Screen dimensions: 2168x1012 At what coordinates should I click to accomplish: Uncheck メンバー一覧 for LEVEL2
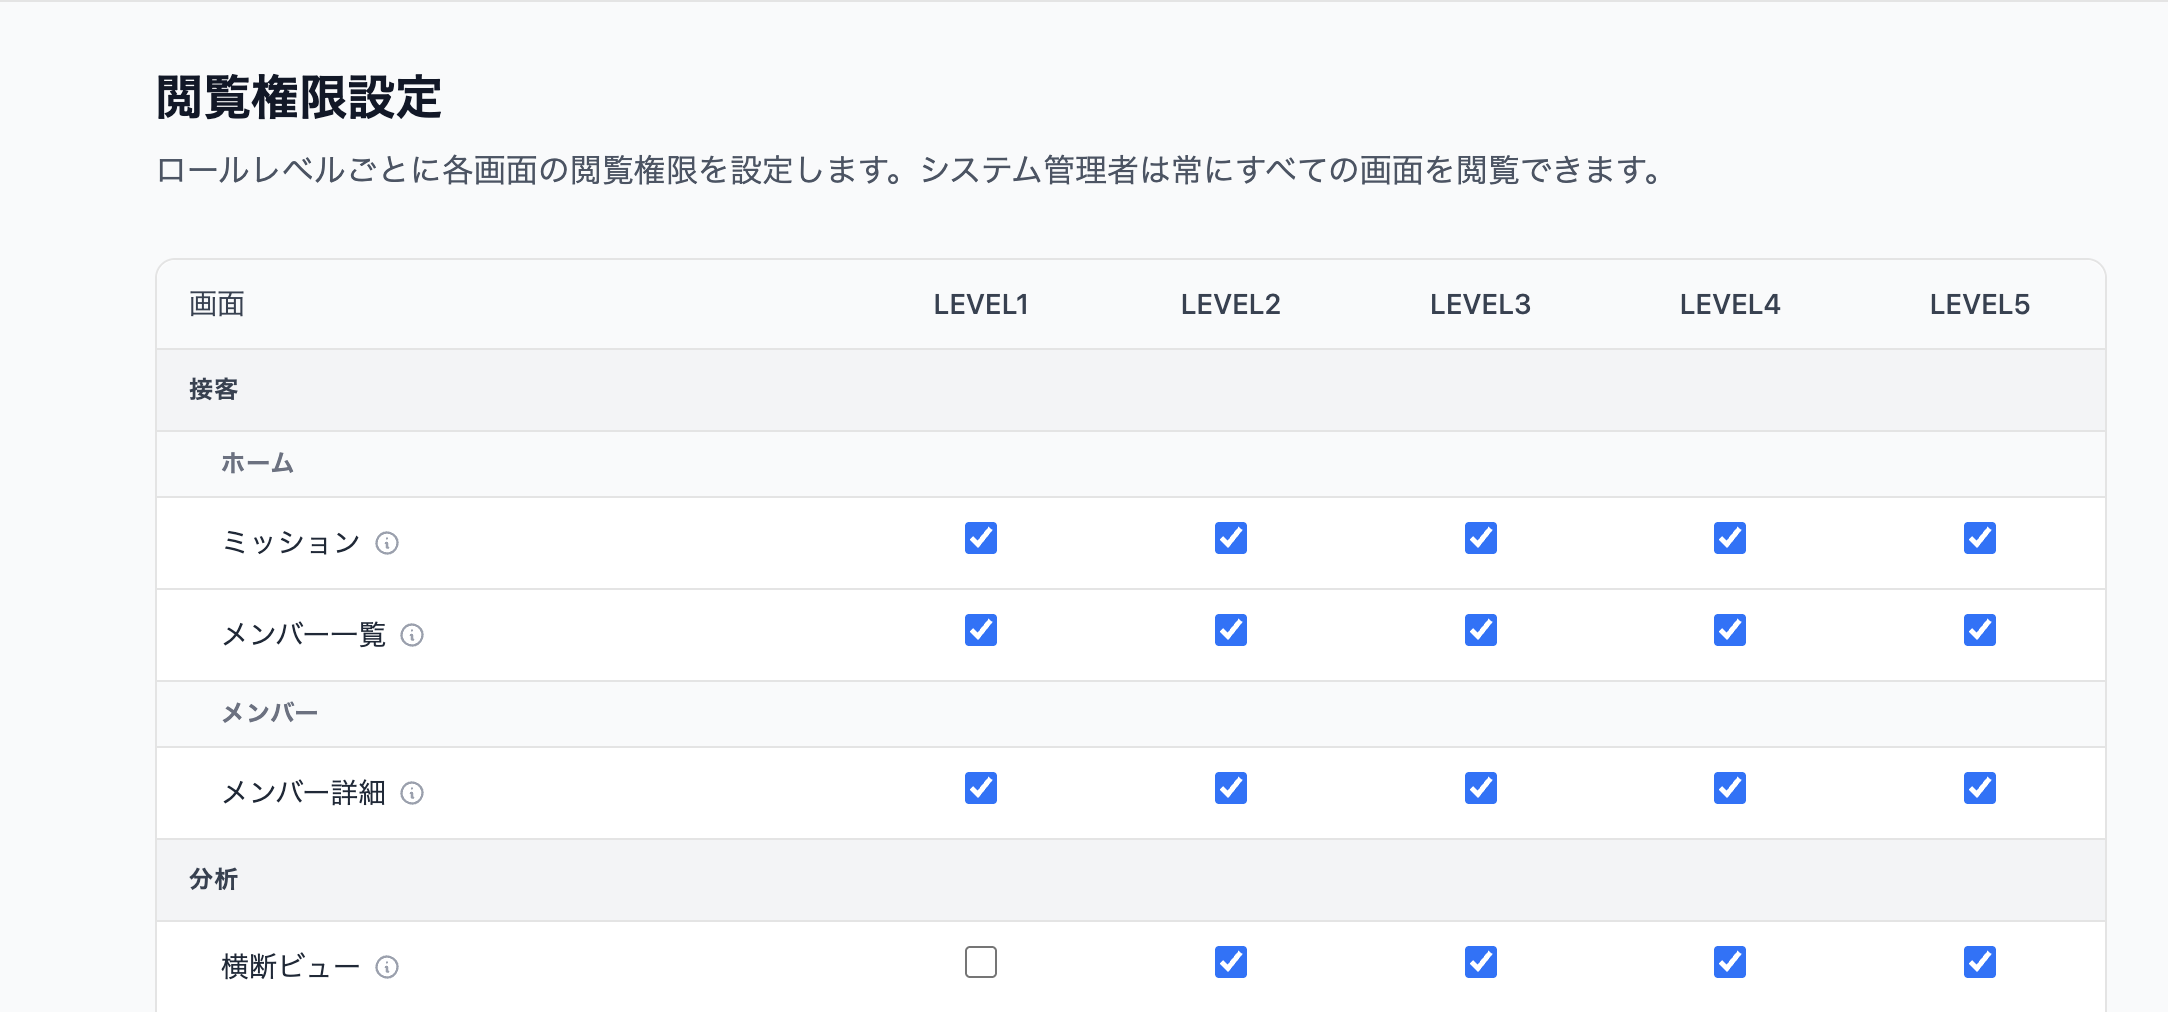(x=1231, y=630)
